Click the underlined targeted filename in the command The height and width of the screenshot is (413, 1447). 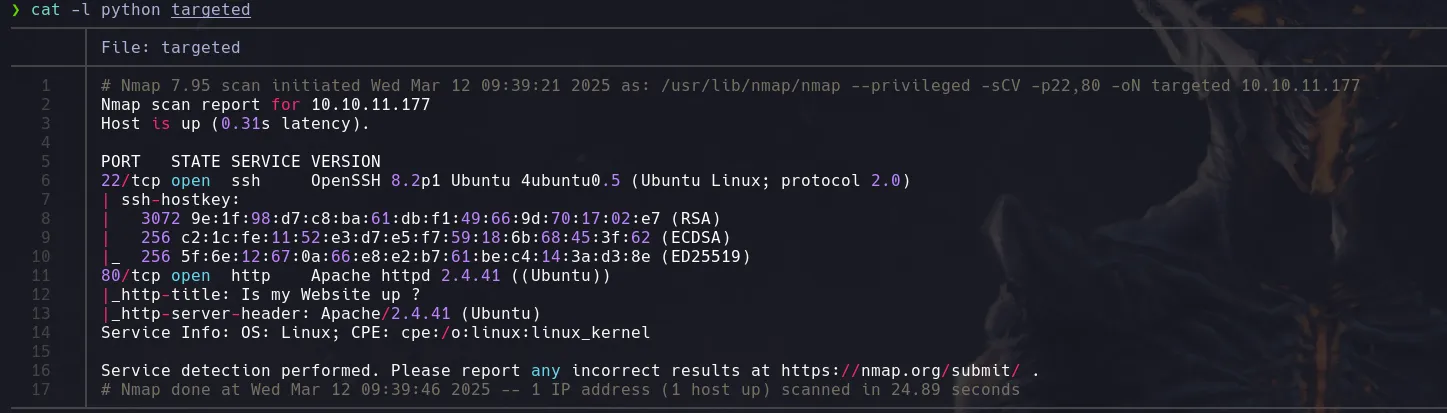(210, 10)
